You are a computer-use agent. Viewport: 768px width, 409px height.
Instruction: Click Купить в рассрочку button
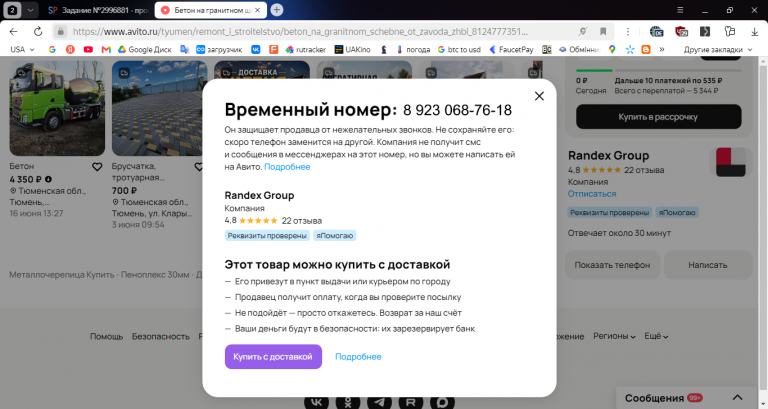(x=658, y=117)
